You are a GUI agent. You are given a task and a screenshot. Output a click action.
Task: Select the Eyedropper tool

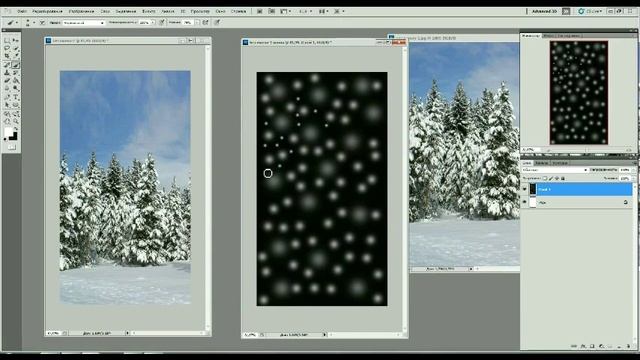pos(16,55)
